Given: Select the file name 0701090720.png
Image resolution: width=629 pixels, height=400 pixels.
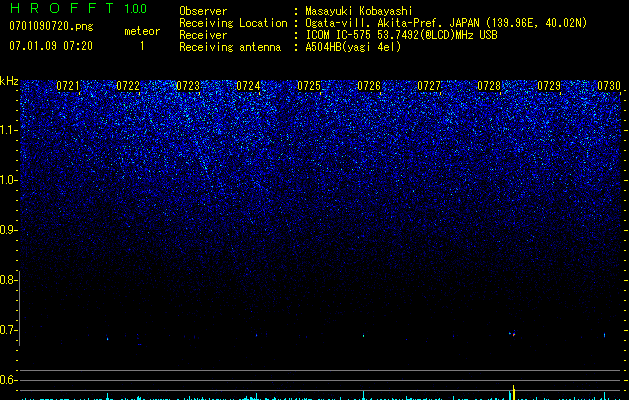Looking at the screenshot, I should pos(51,26).
